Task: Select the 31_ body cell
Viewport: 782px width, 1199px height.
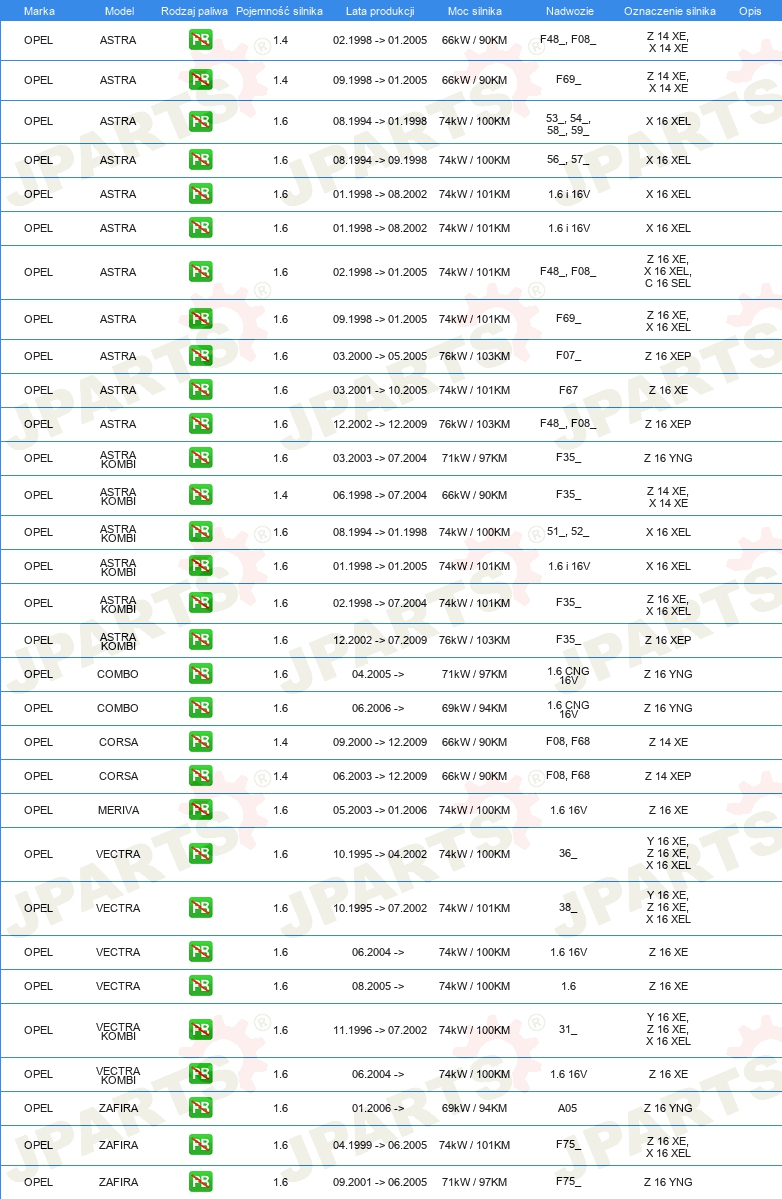Action: point(568,1030)
